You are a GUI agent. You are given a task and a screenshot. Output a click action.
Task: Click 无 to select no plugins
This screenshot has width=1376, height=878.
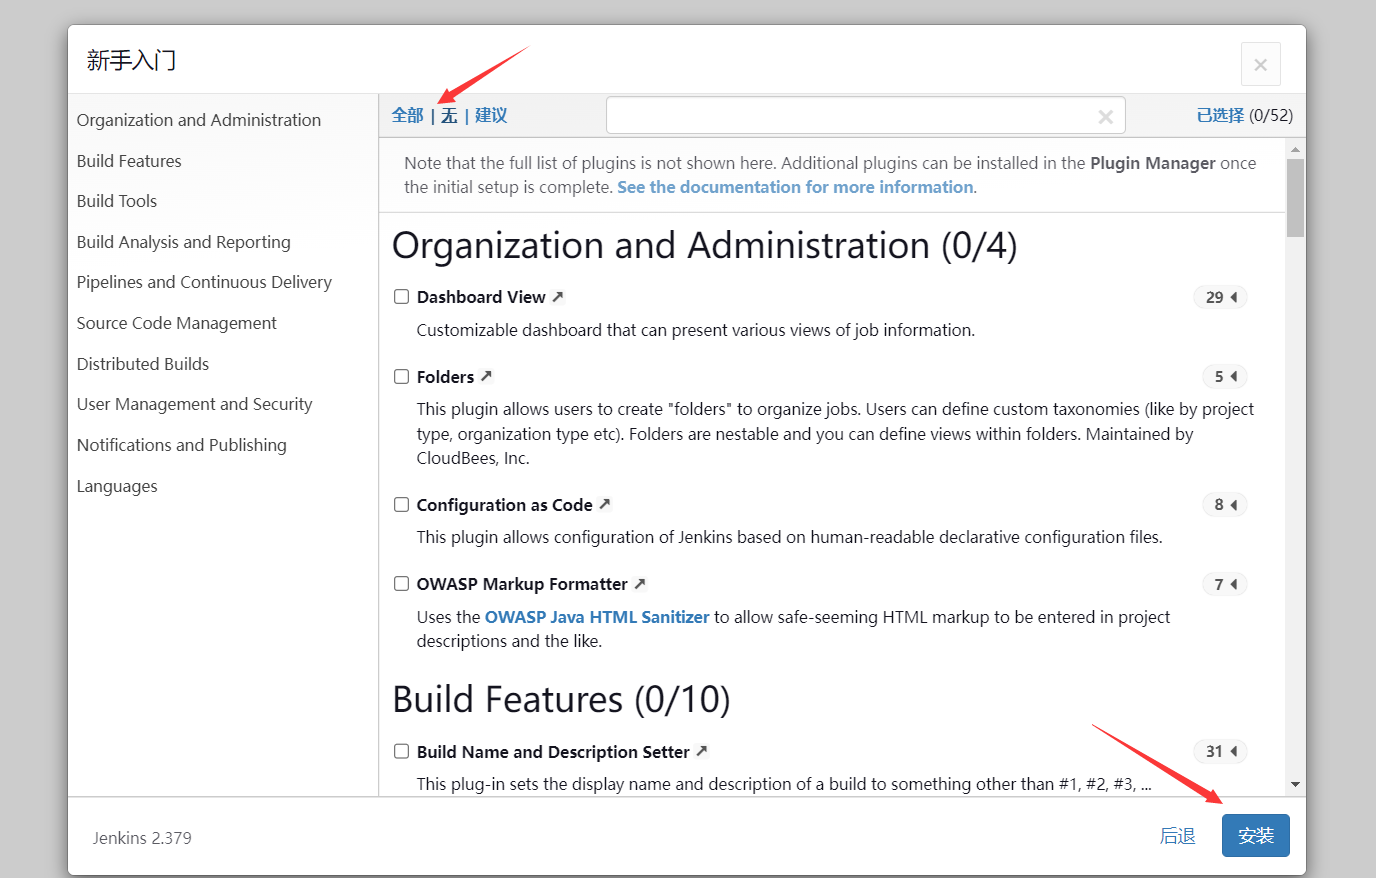coord(449,115)
